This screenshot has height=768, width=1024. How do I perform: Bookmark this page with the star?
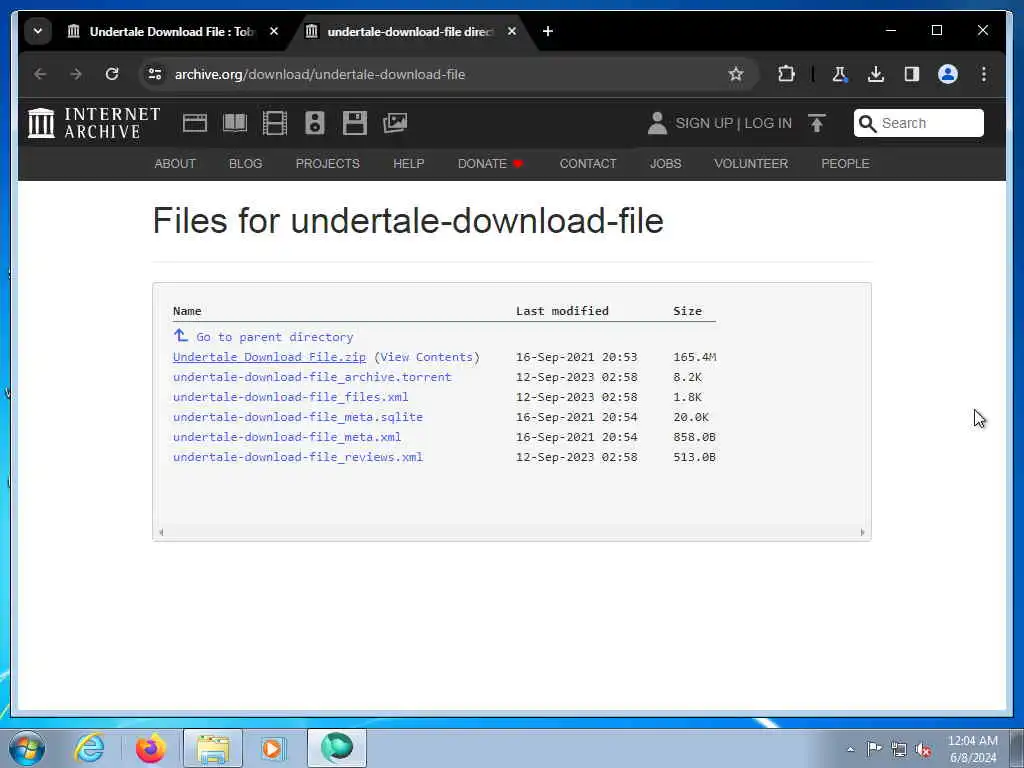(x=736, y=74)
